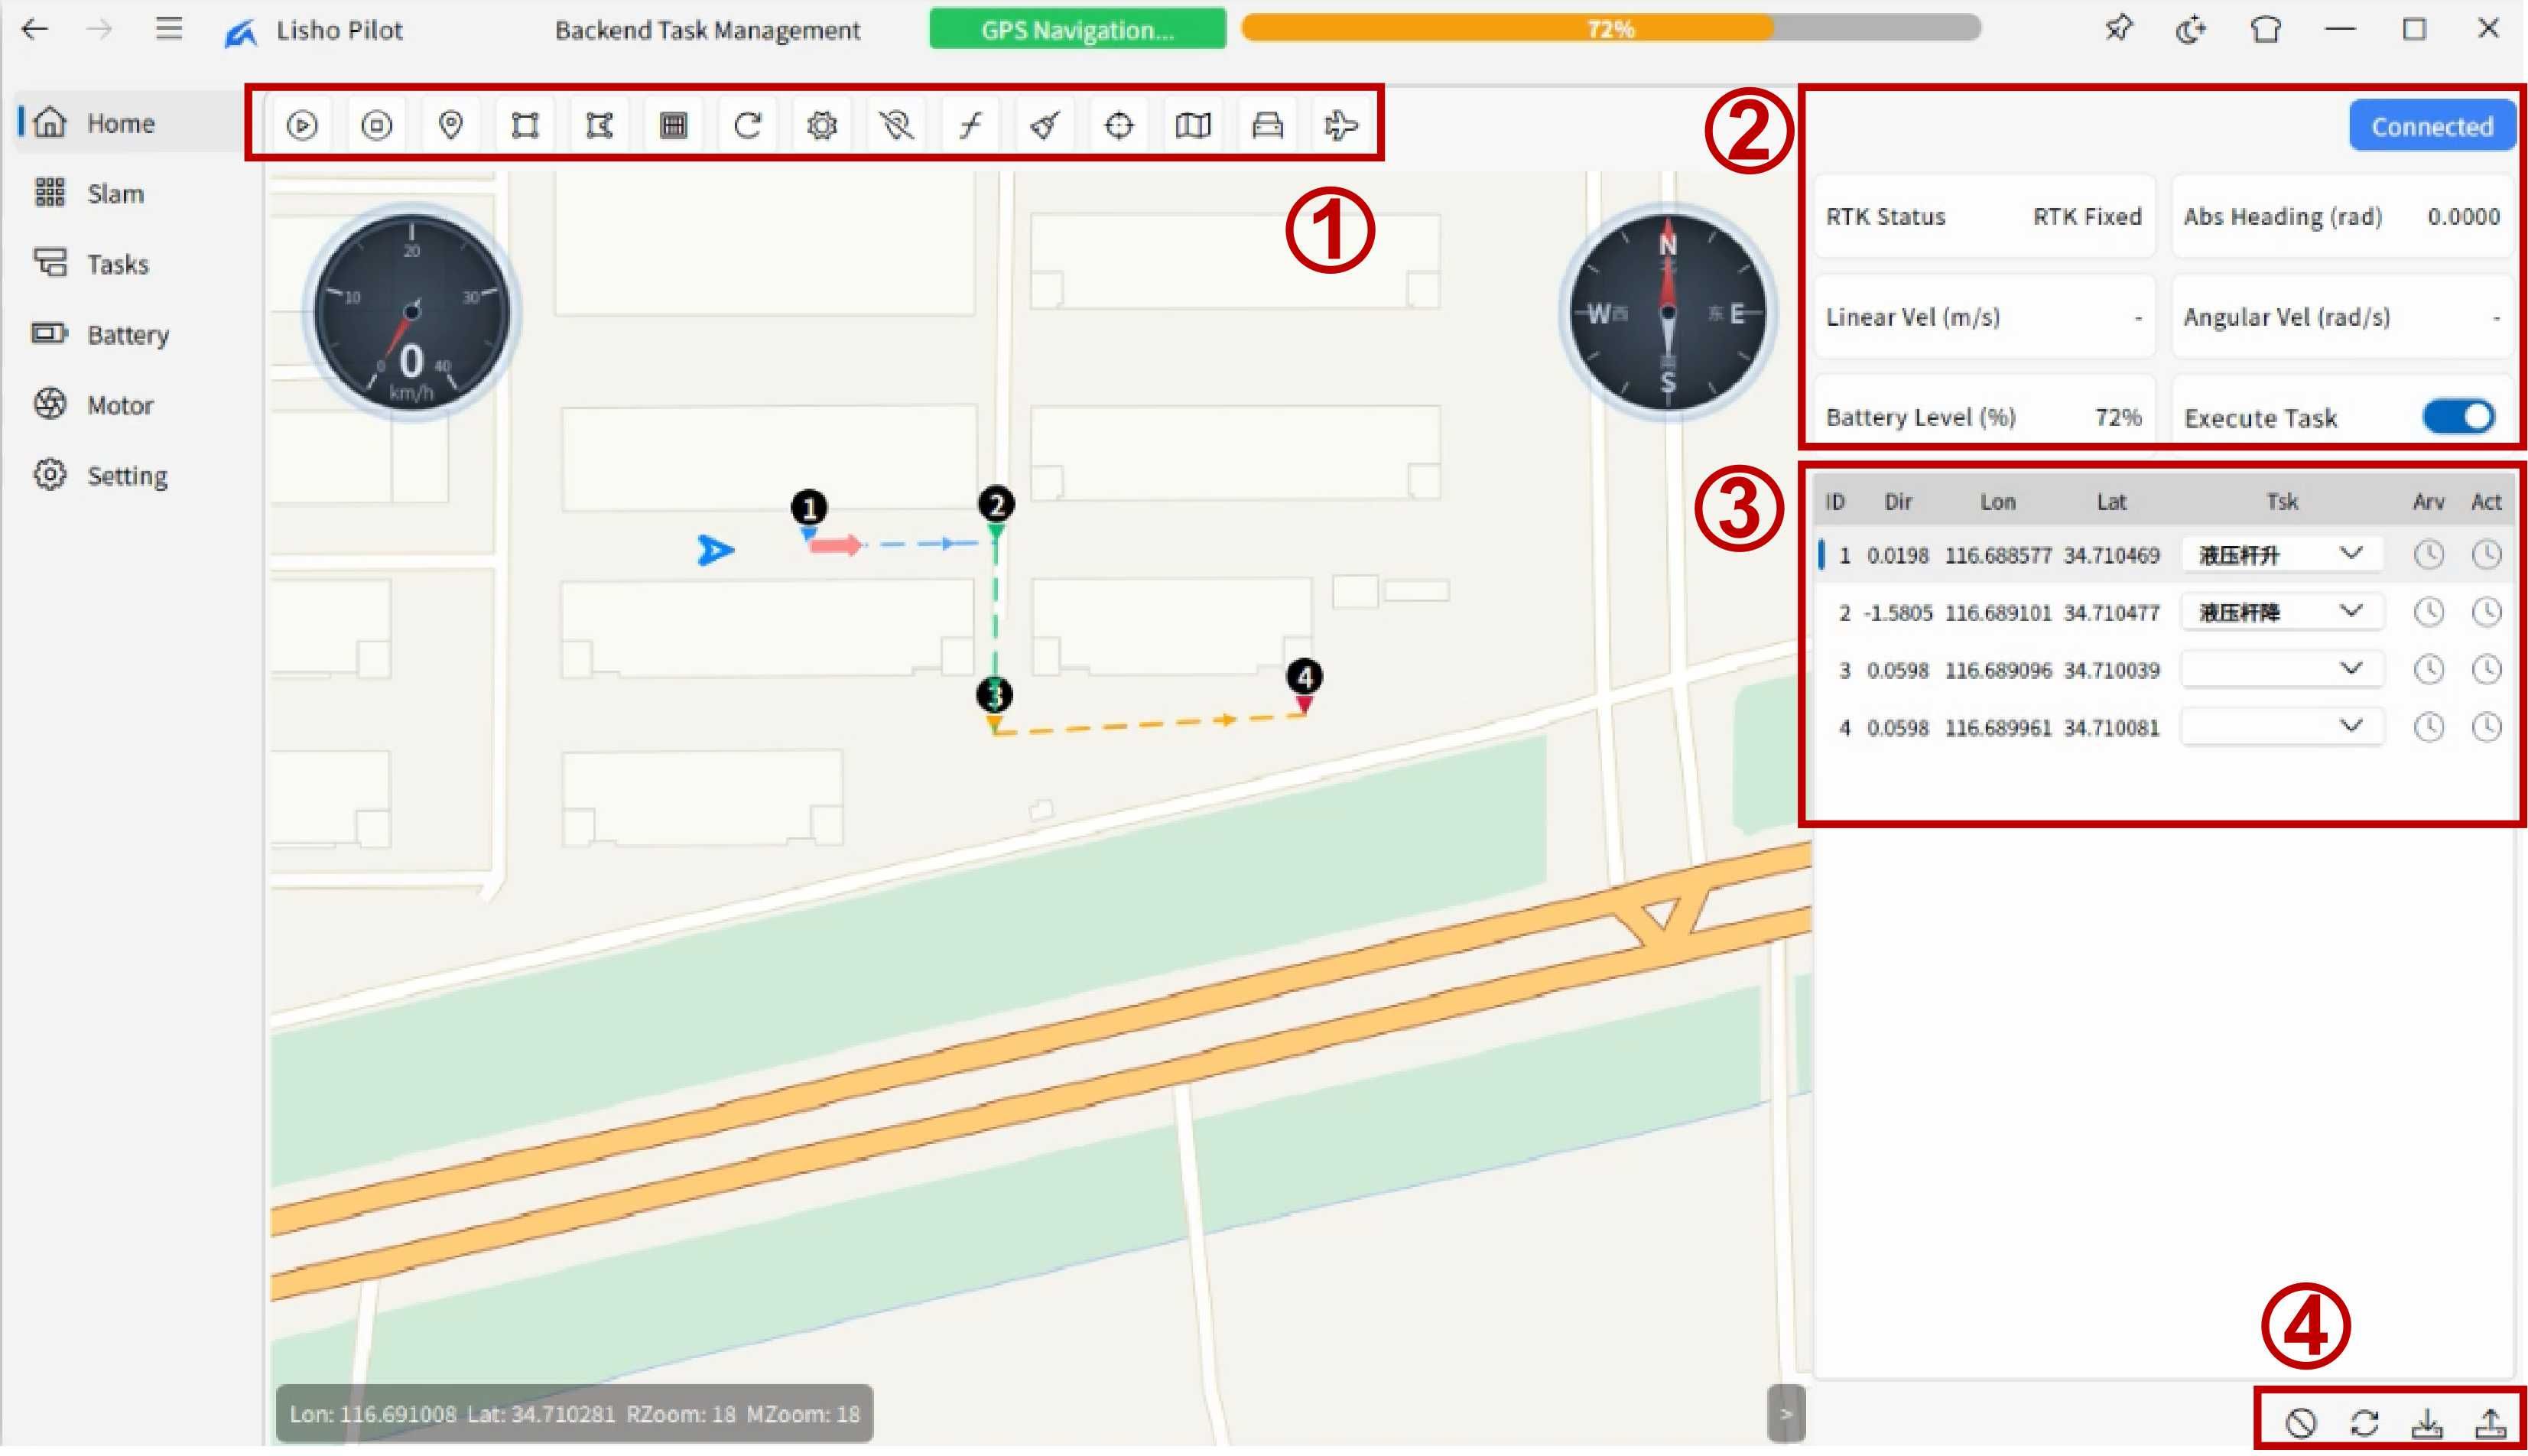This screenshot has height=1456, width=2528.
Task: Click the GPS Navigation status button
Action: pos(1077,29)
